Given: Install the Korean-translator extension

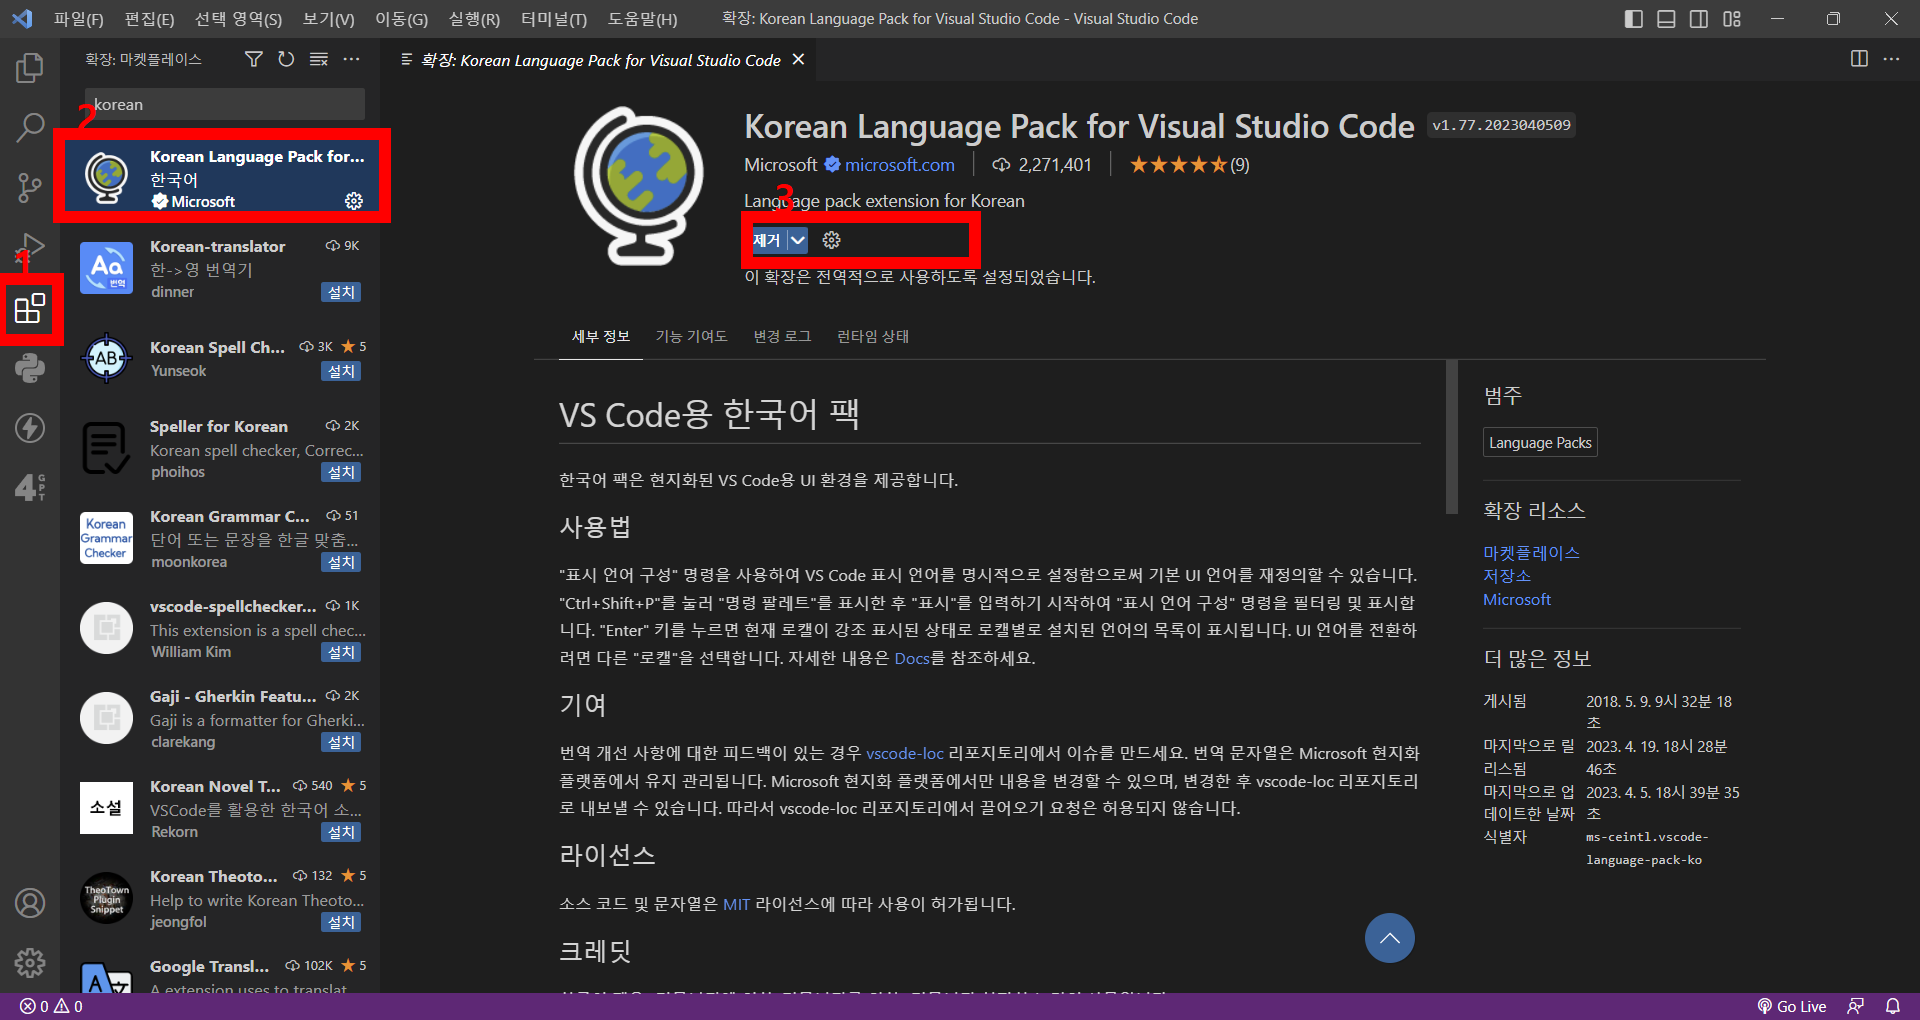Looking at the screenshot, I should tap(341, 292).
